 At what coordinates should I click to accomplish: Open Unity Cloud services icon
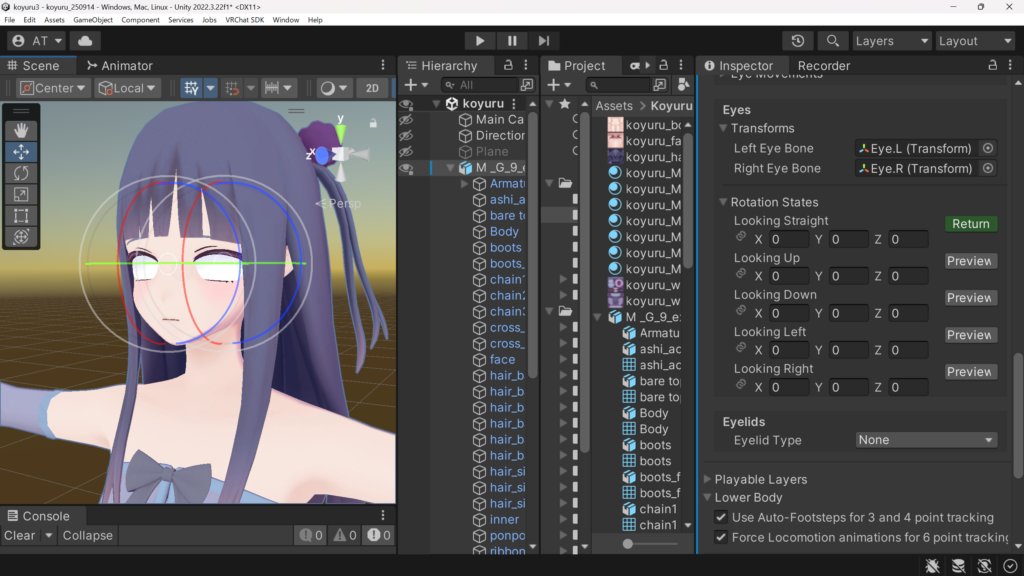click(x=85, y=41)
